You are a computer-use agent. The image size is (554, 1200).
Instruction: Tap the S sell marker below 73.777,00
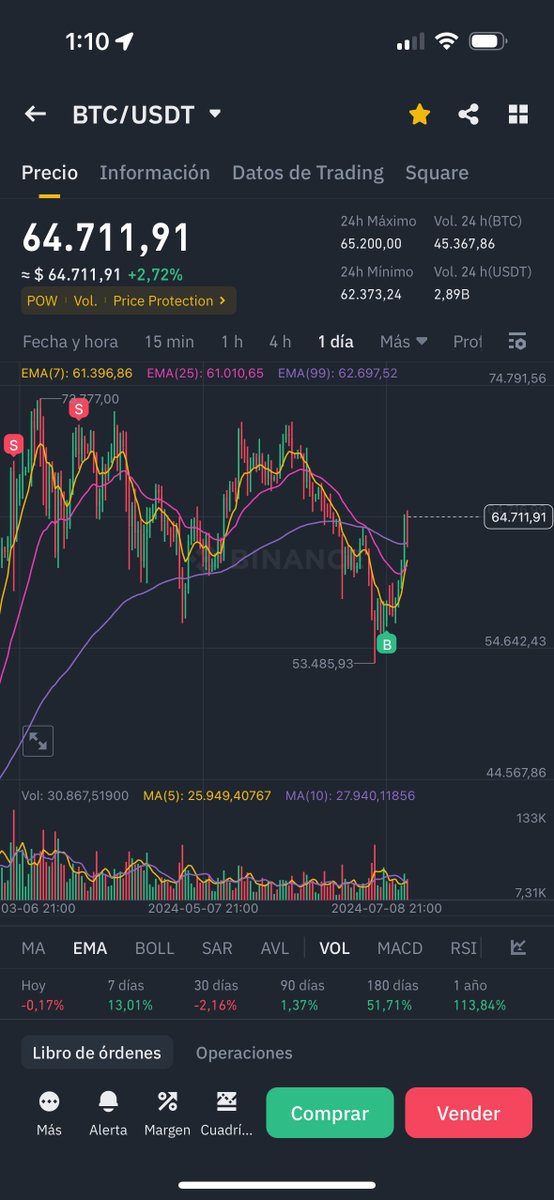pyautogui.click(x=78, y=410)
